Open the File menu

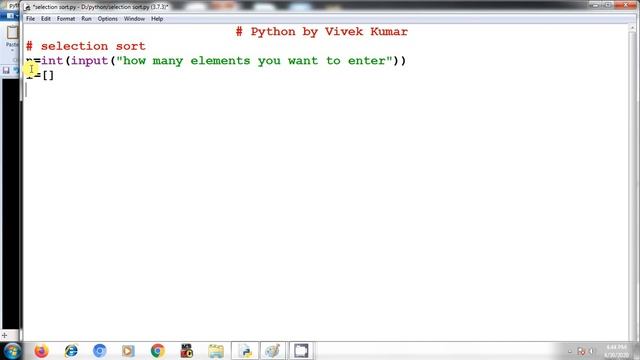[30, 19]
